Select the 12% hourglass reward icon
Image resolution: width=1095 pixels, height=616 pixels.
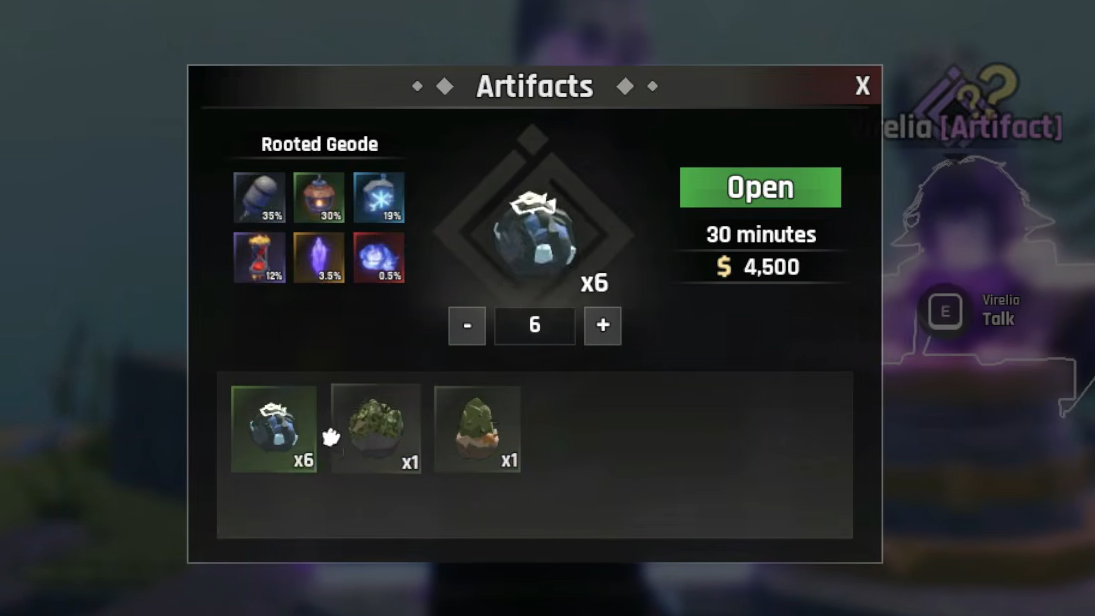coord(259,258)
